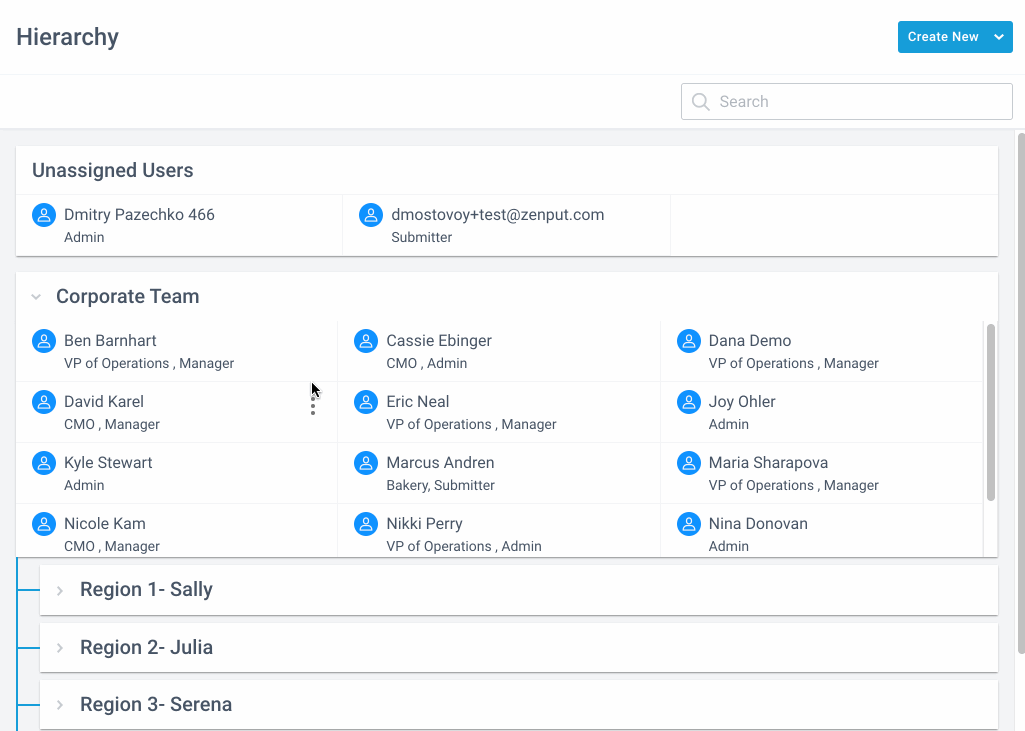Click the avatar icon next to Cassie Ebinger
This screenshot has height=731, width=1025.
tap(365, 340)
